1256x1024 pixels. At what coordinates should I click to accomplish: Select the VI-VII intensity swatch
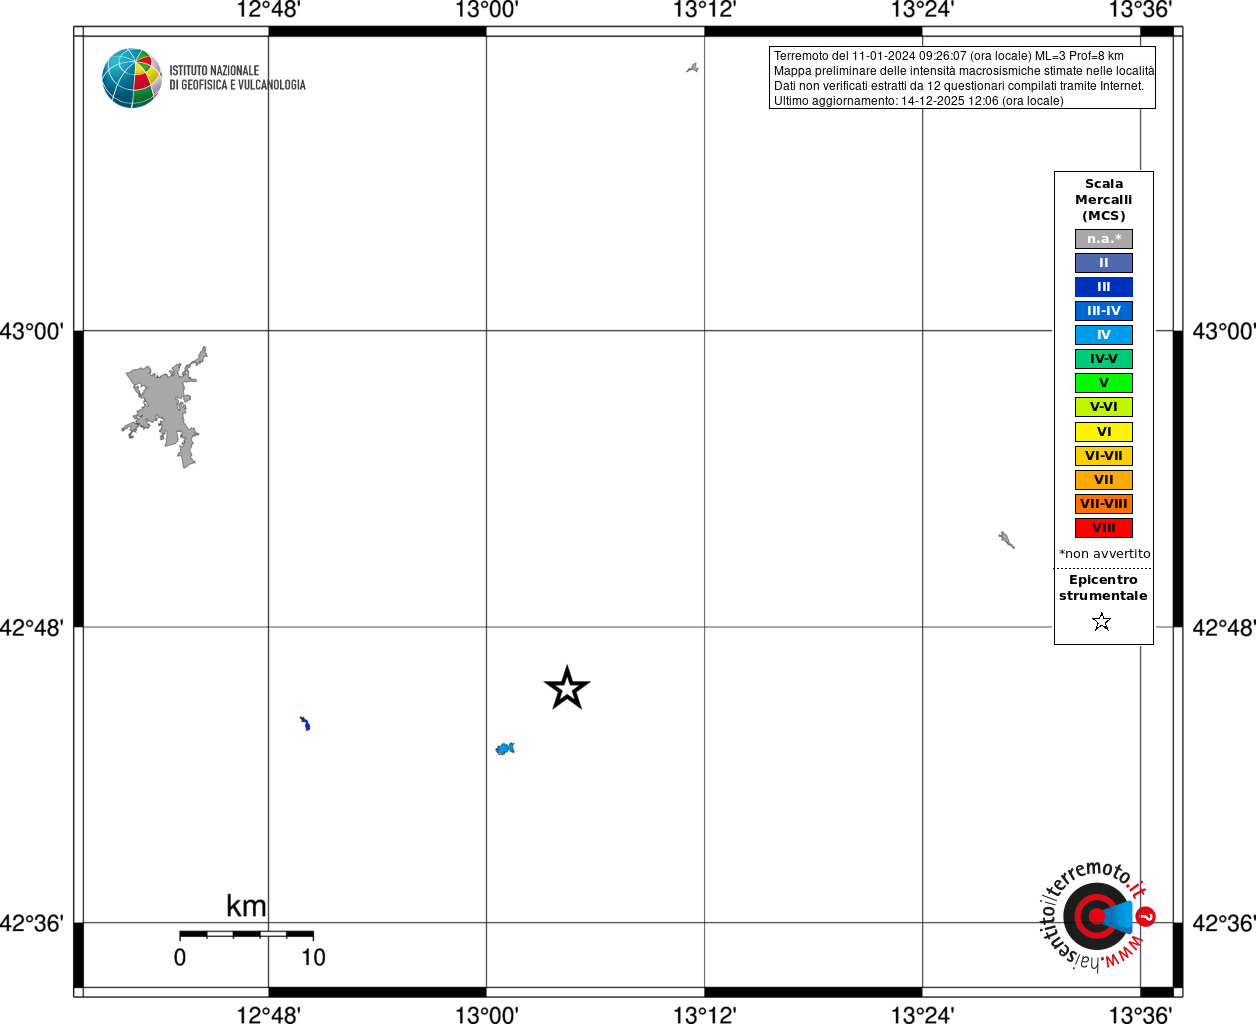point(1104,456)
